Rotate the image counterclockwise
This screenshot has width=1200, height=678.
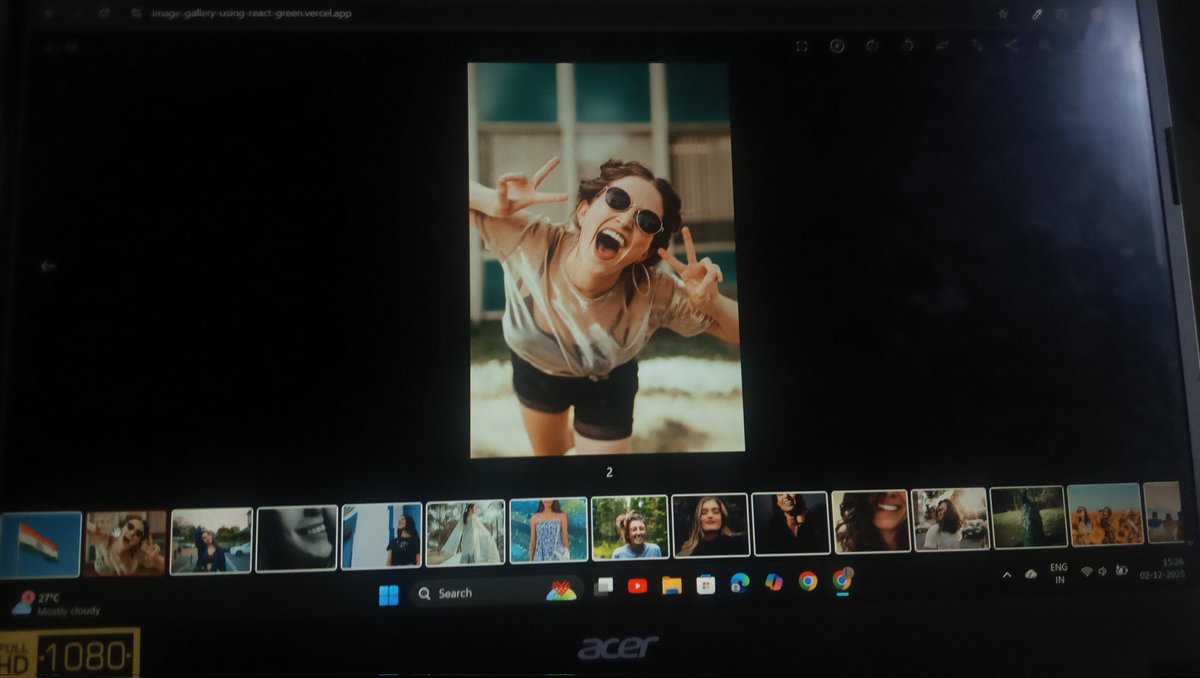pyautogui.click(x=872, y=45)
